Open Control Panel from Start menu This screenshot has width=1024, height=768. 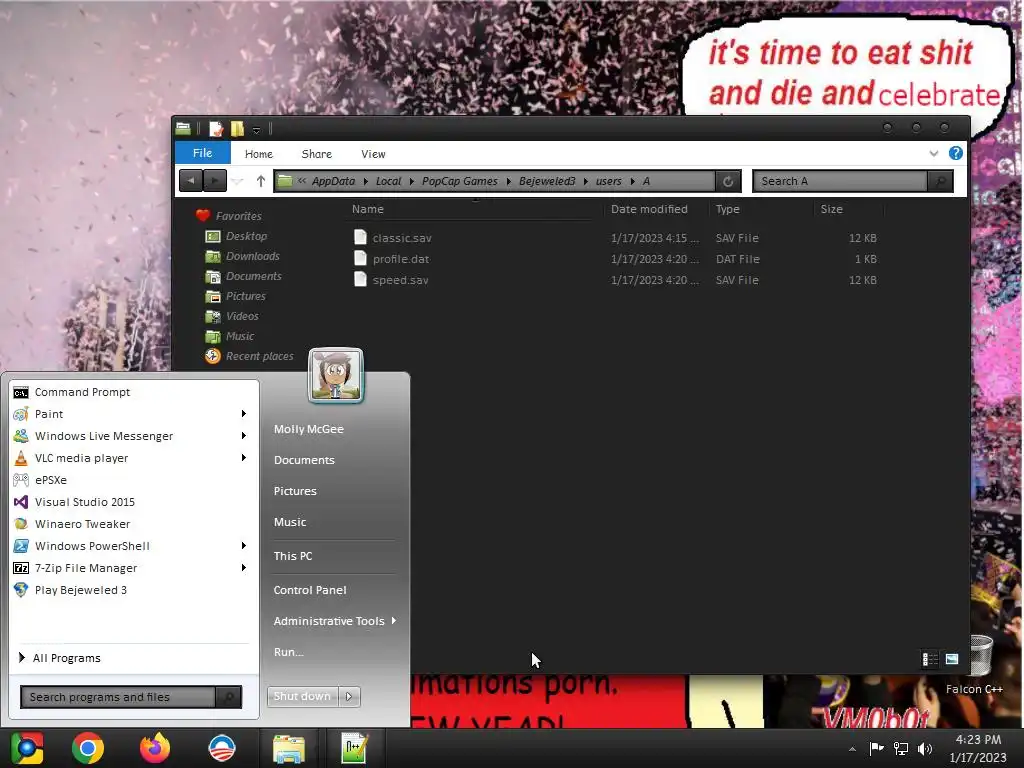(310, 590)
